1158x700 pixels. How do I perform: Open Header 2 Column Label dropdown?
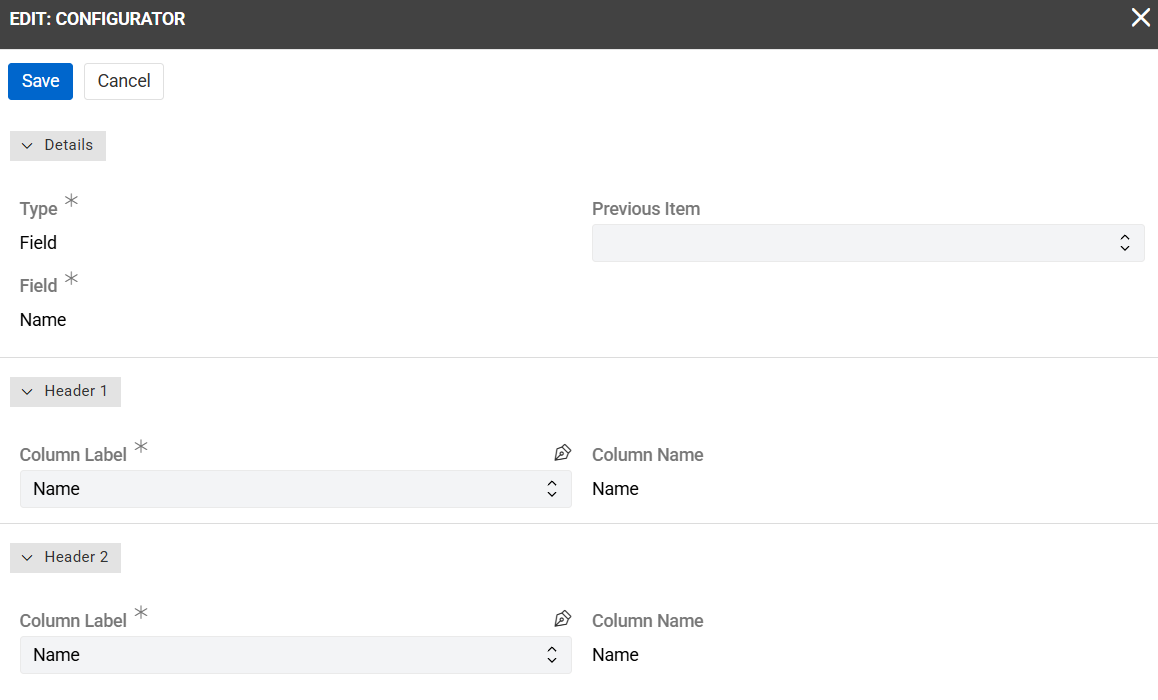tap(295, 655)
